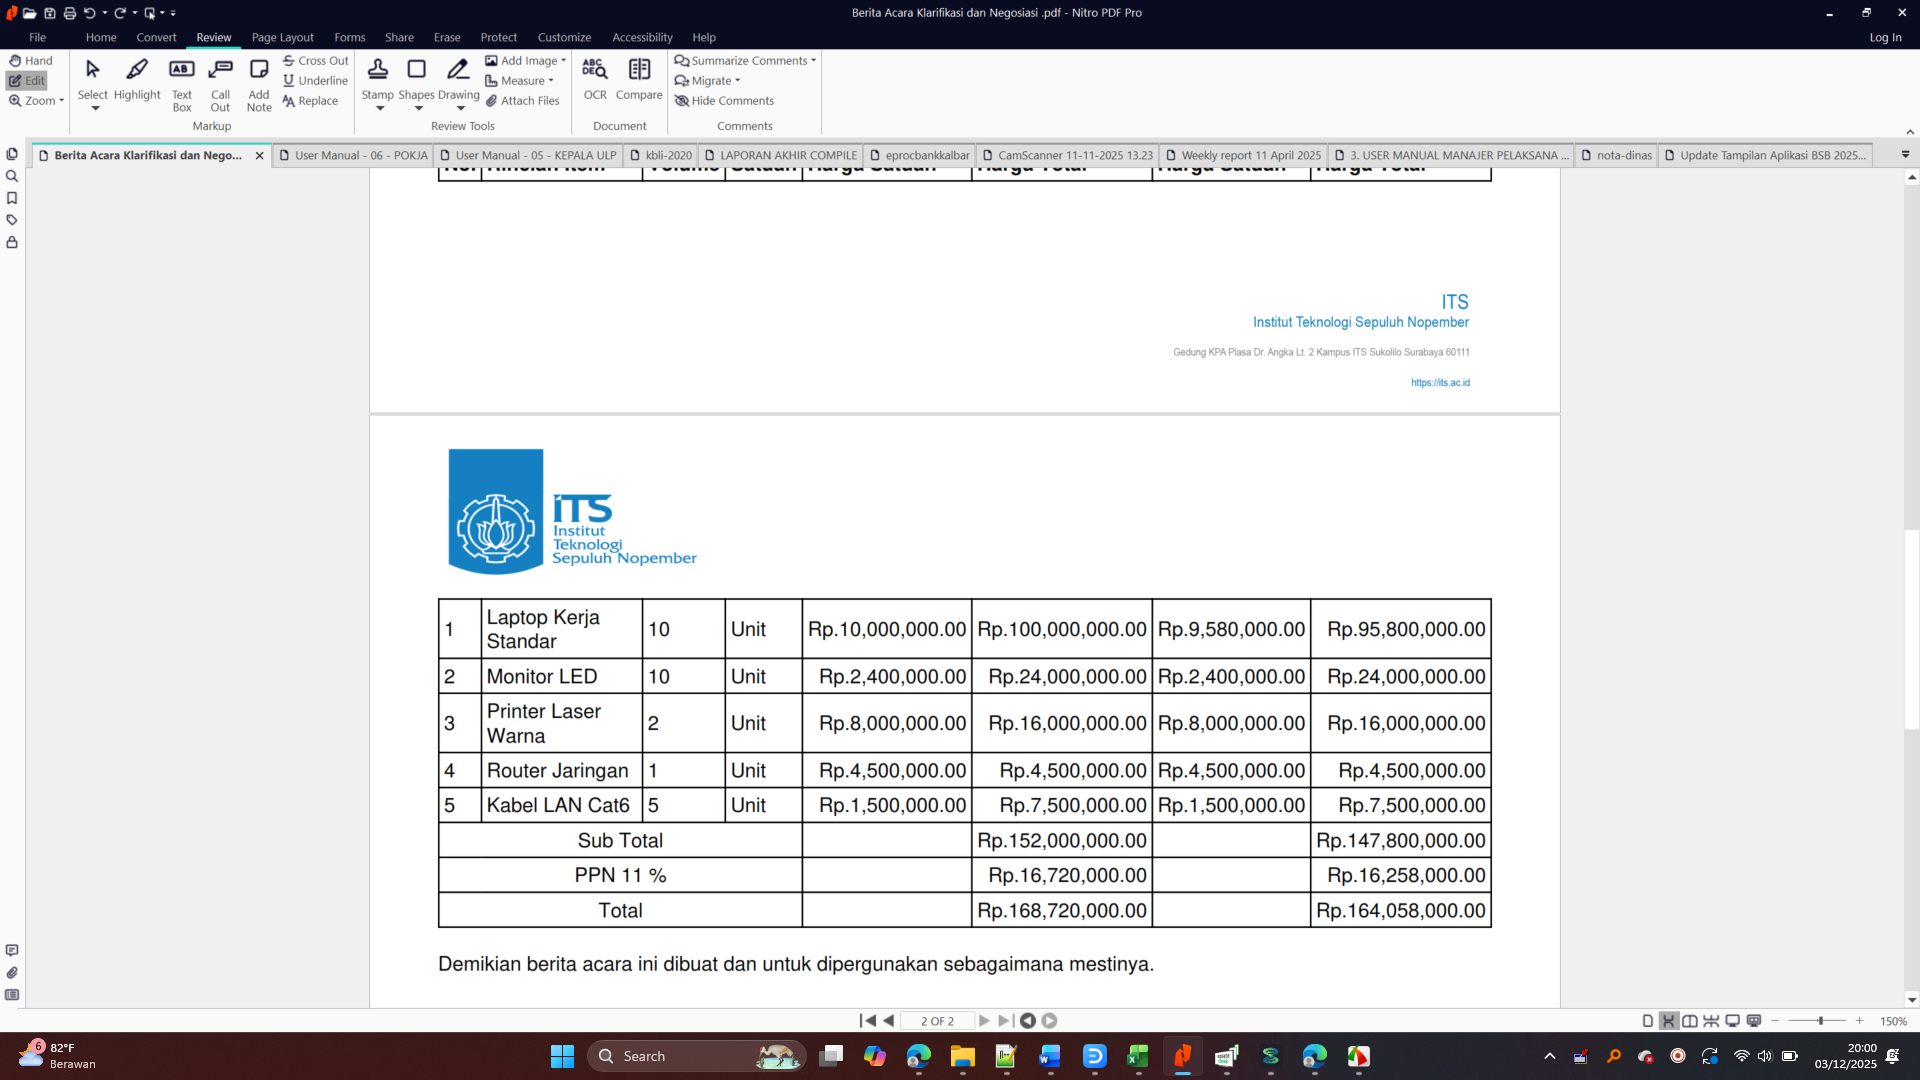Choose the Call Out tool
Image resolution: width=1920 pixels, height=1080 pixels.
[220, 84]
